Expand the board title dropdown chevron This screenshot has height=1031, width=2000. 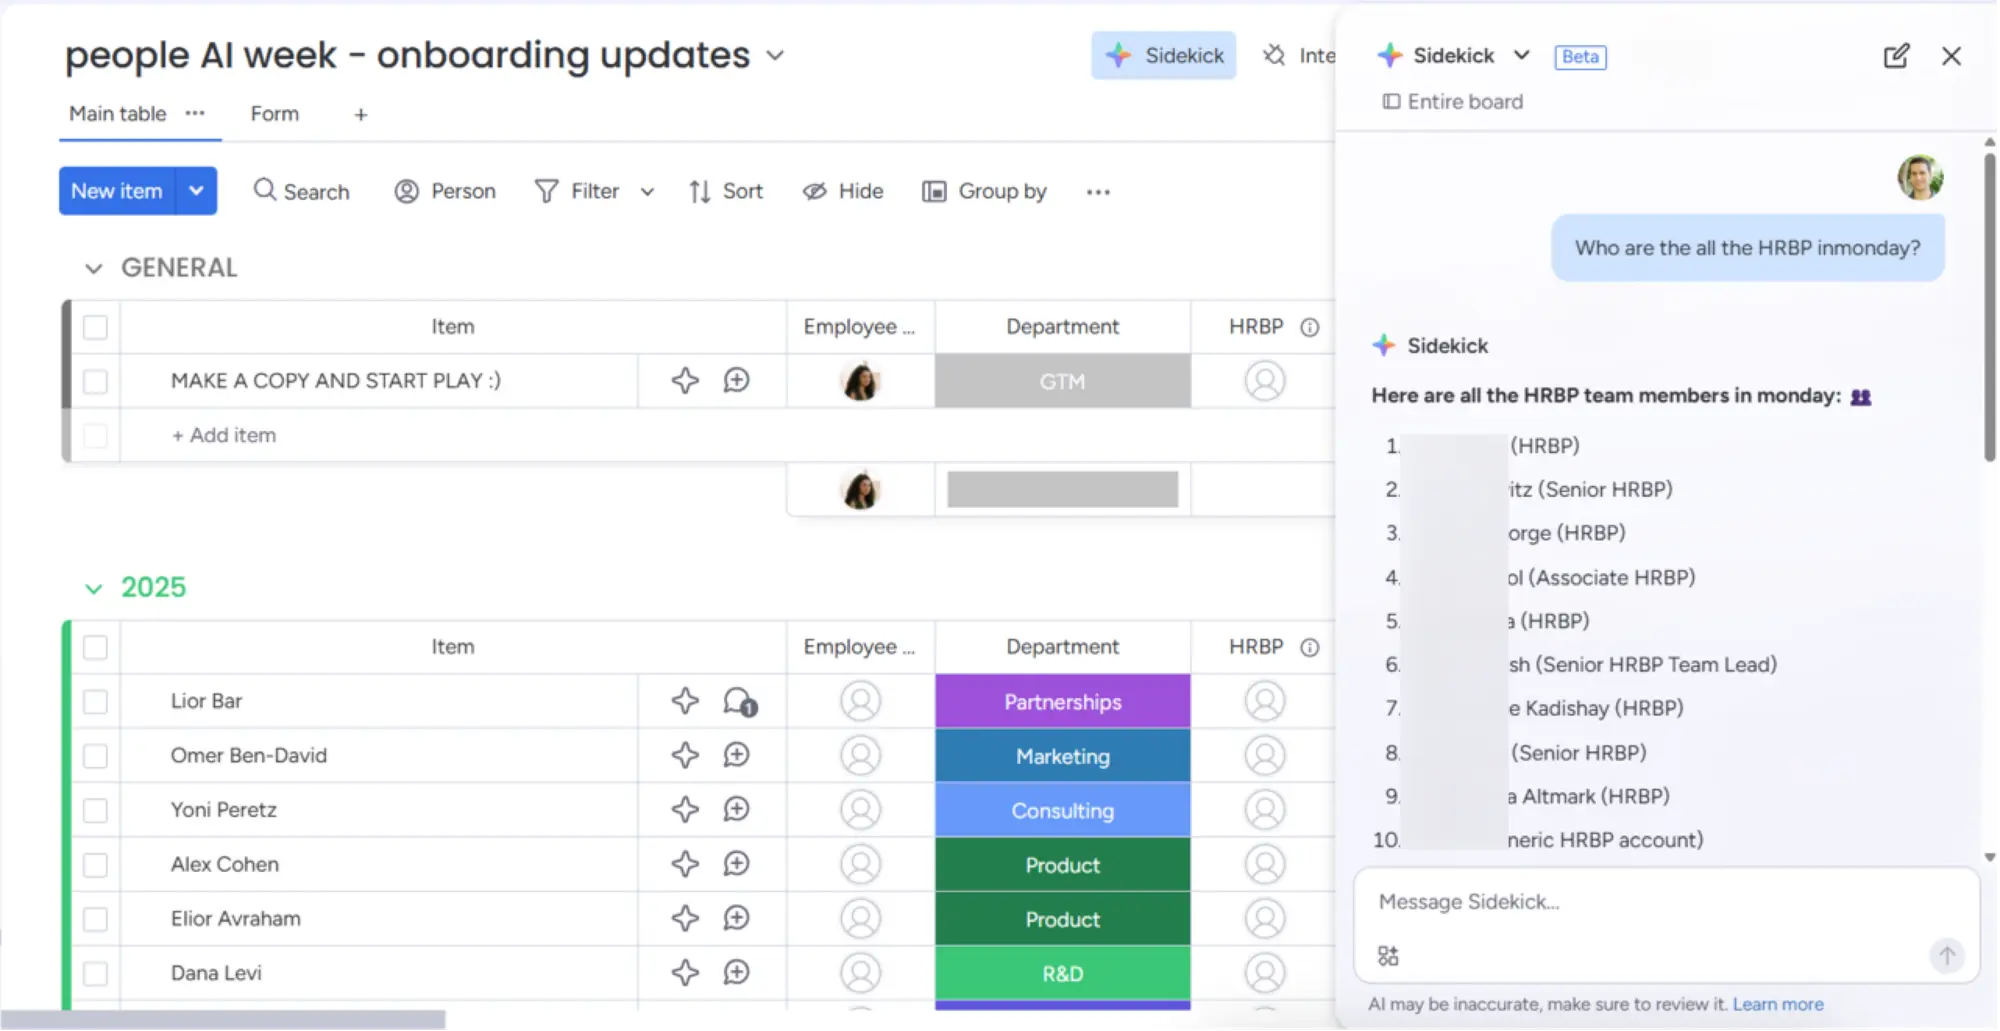click(x=775, y=56)
